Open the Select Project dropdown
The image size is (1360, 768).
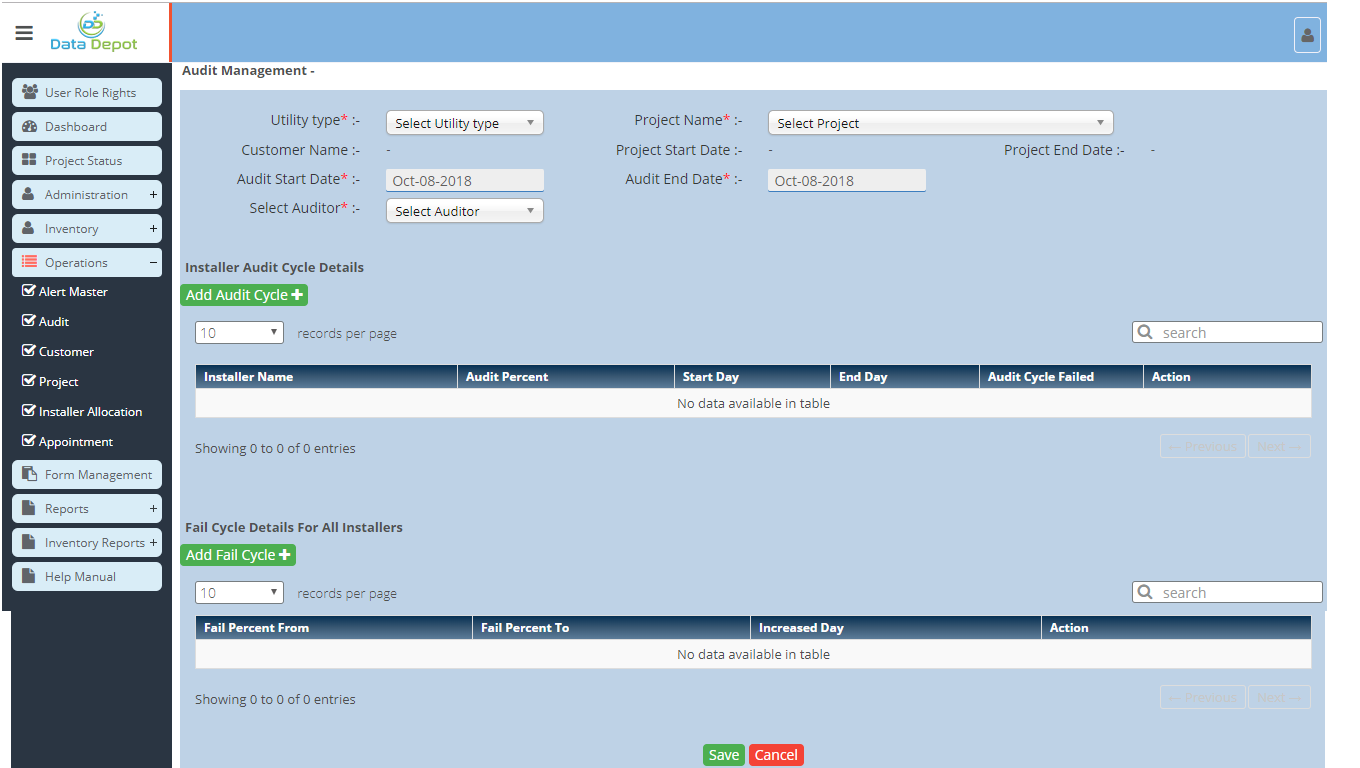[940, 123]
